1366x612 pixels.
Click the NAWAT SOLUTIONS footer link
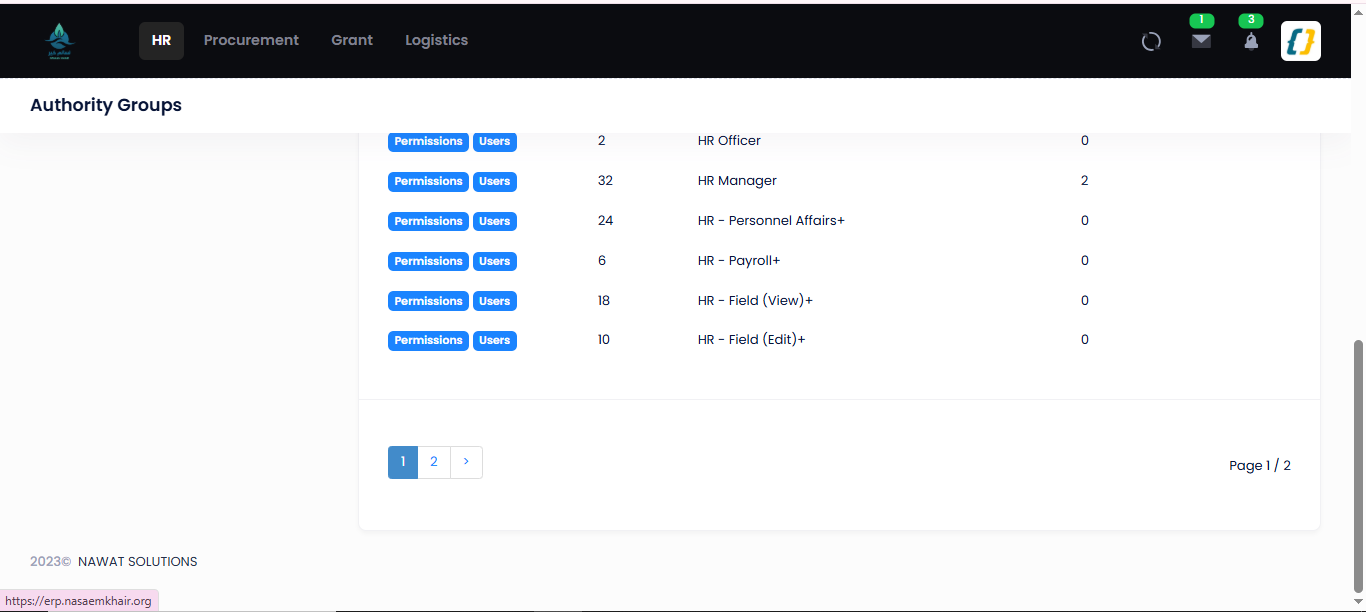coord(138,561)
